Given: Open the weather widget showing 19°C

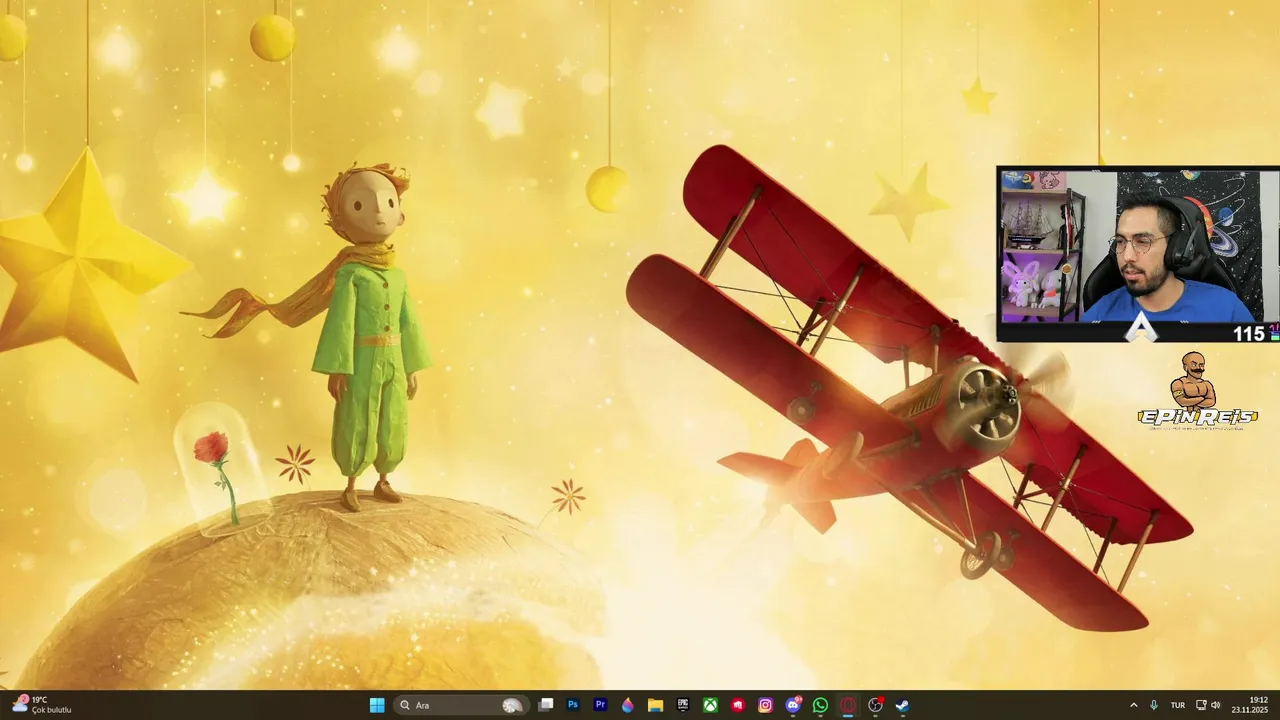Looking at the screenshot, I should coord(42,705).
